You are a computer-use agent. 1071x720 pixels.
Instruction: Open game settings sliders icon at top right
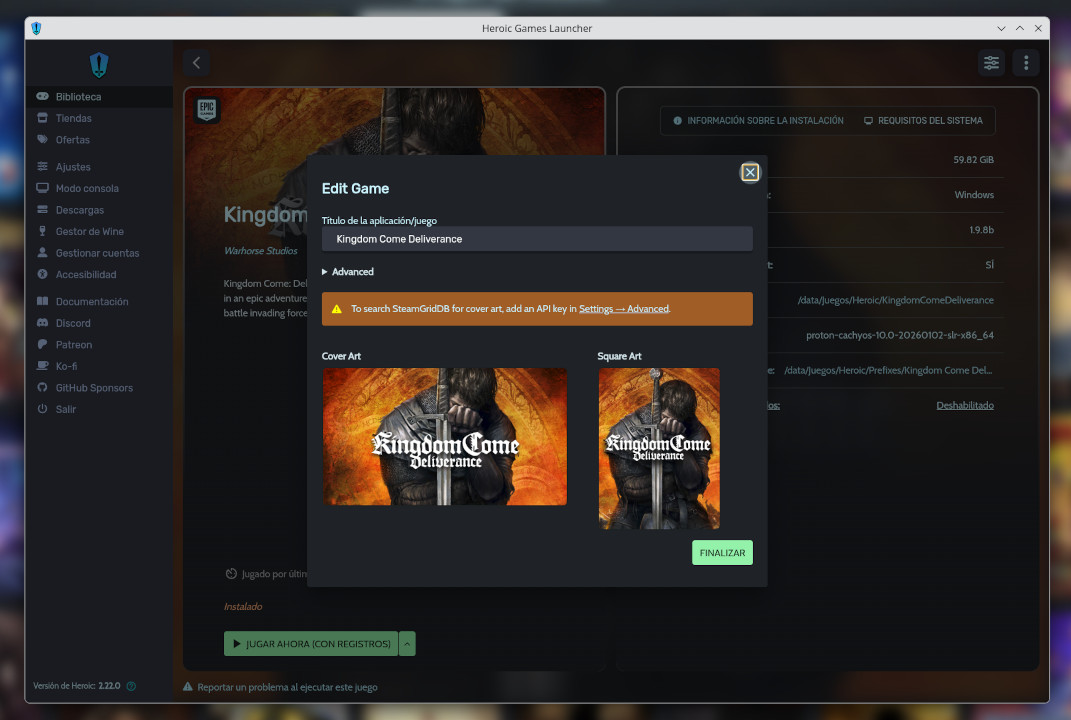click(x=991, y=63)
